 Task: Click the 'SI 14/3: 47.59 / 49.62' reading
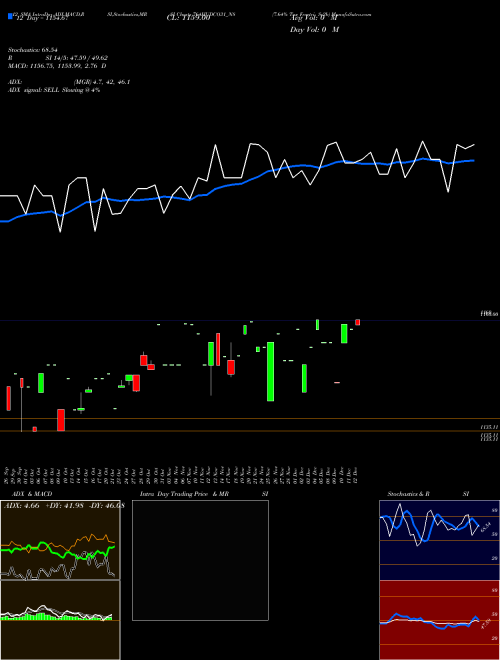(x=77, y=58)
